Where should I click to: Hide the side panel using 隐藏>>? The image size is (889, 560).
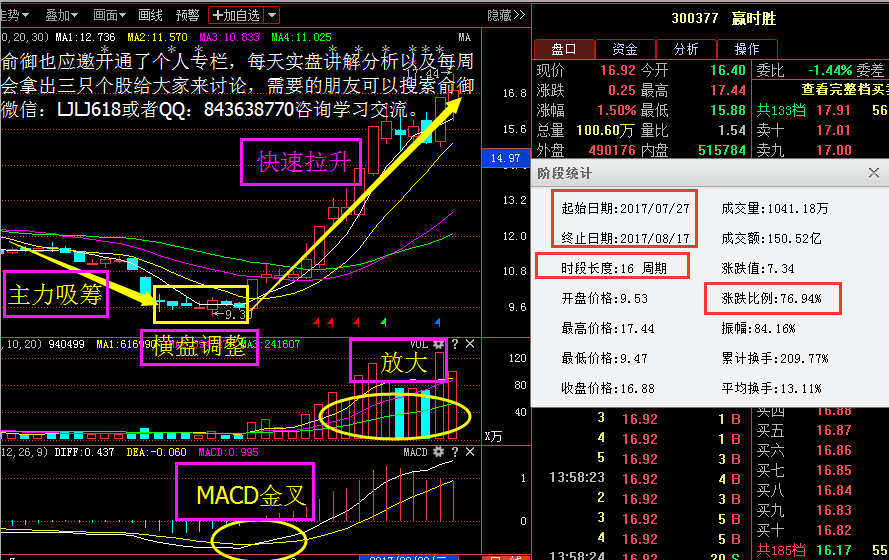tap(505, 15)
